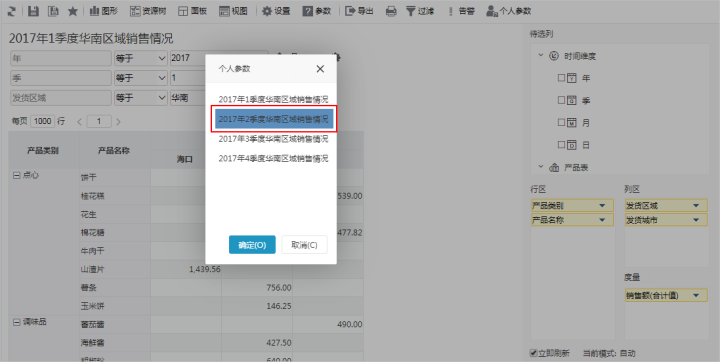The height and width of the screenshot is (362, 720).
Task: Click the rows-per-page field showing 1000
Action: (x=43, y=121)
